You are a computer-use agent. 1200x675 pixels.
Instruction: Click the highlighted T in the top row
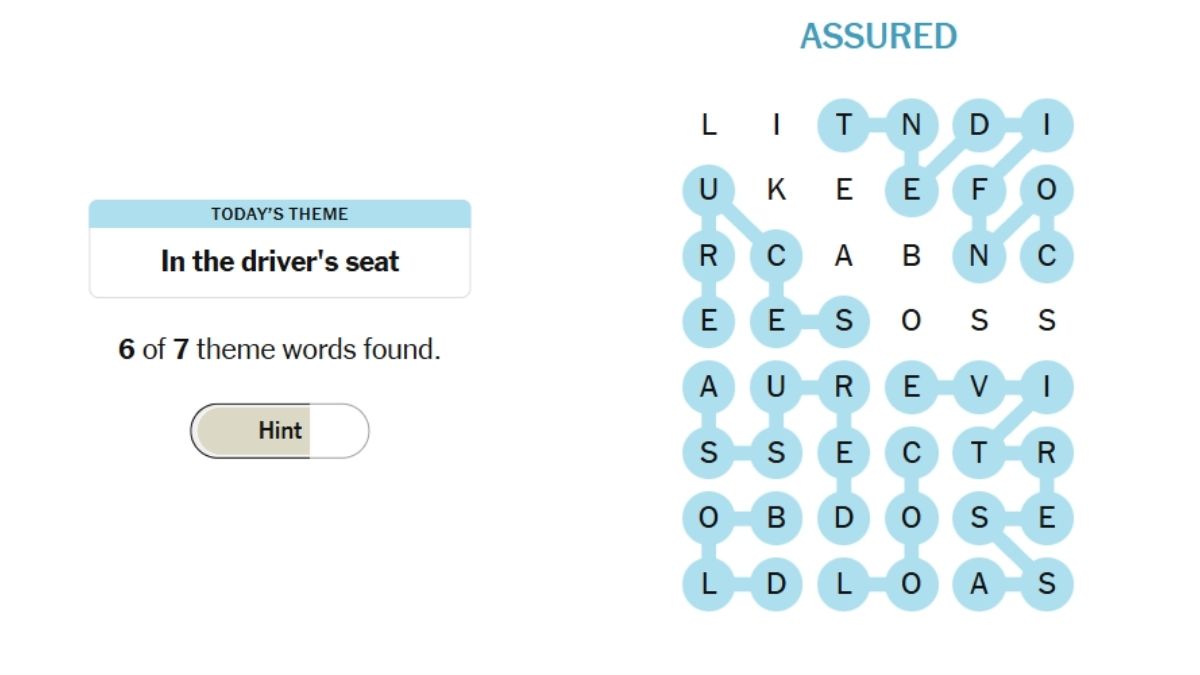point(844,125)
